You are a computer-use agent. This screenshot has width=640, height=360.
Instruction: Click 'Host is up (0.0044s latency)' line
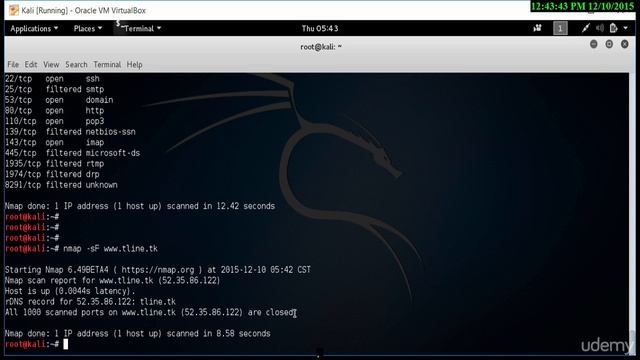[70, 291]
